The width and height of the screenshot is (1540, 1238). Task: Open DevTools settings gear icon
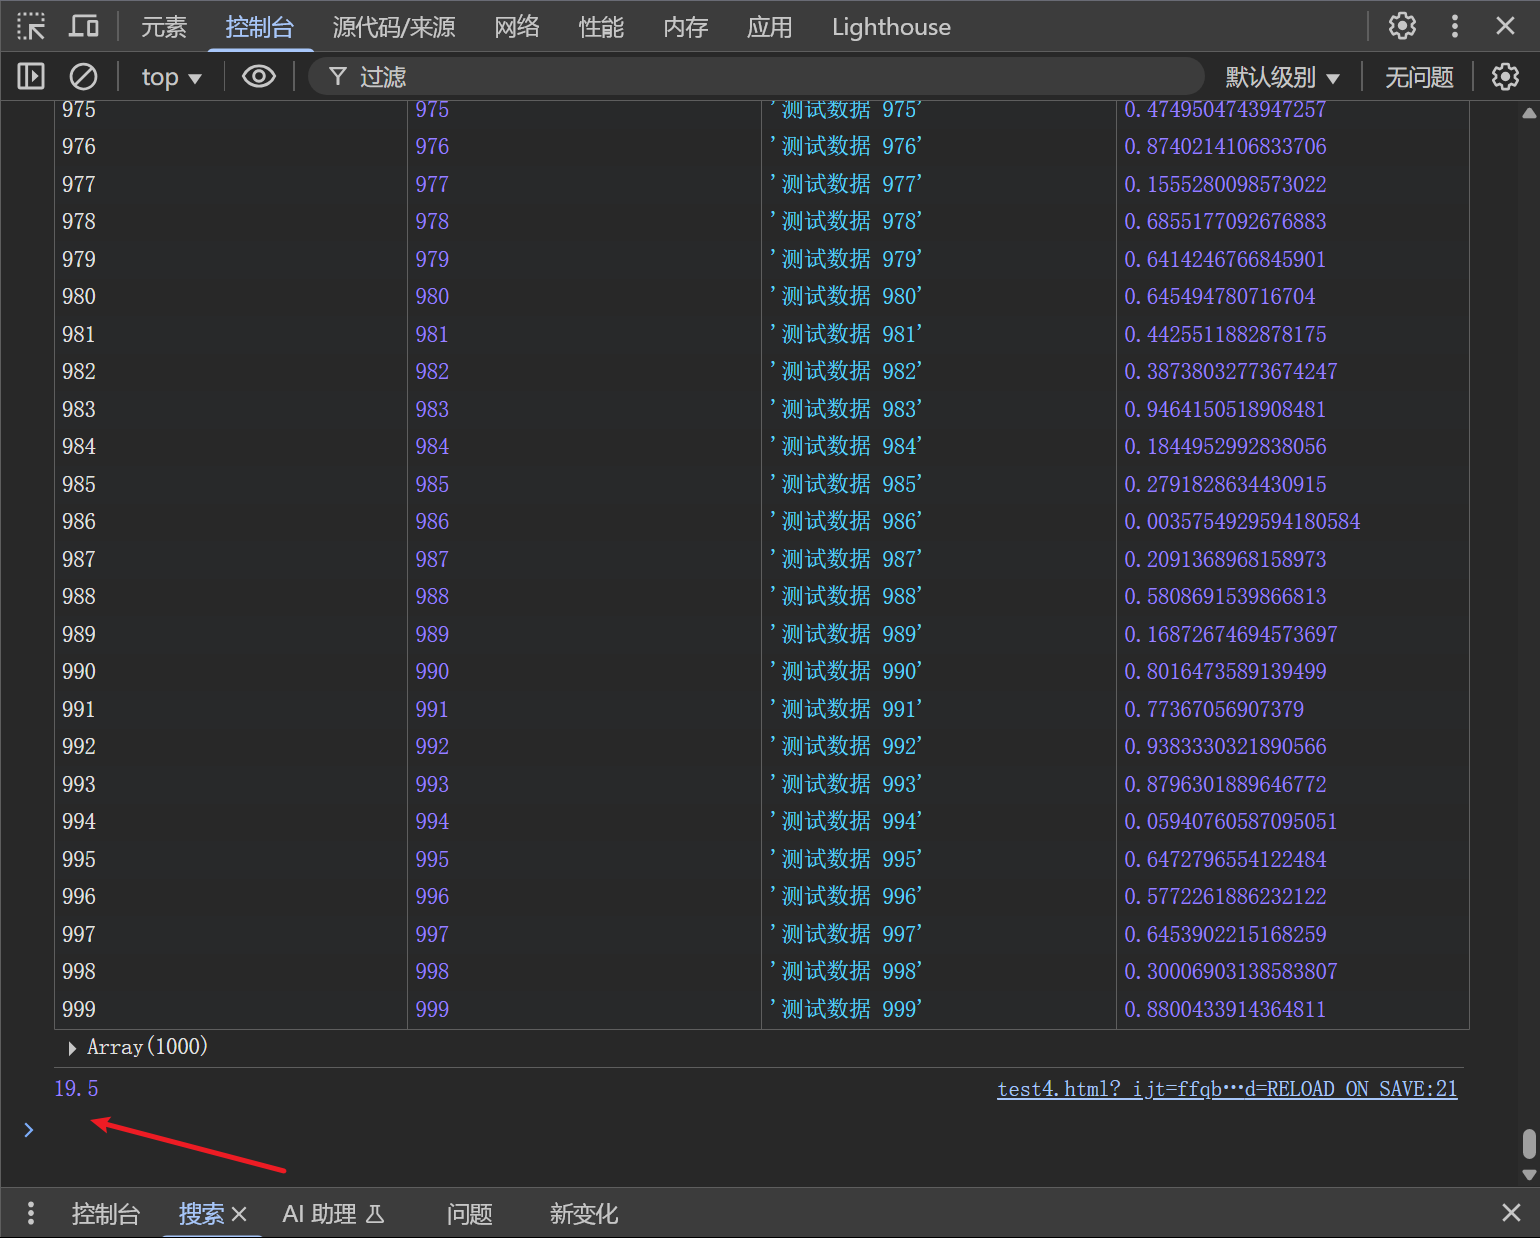[1402, 27]
